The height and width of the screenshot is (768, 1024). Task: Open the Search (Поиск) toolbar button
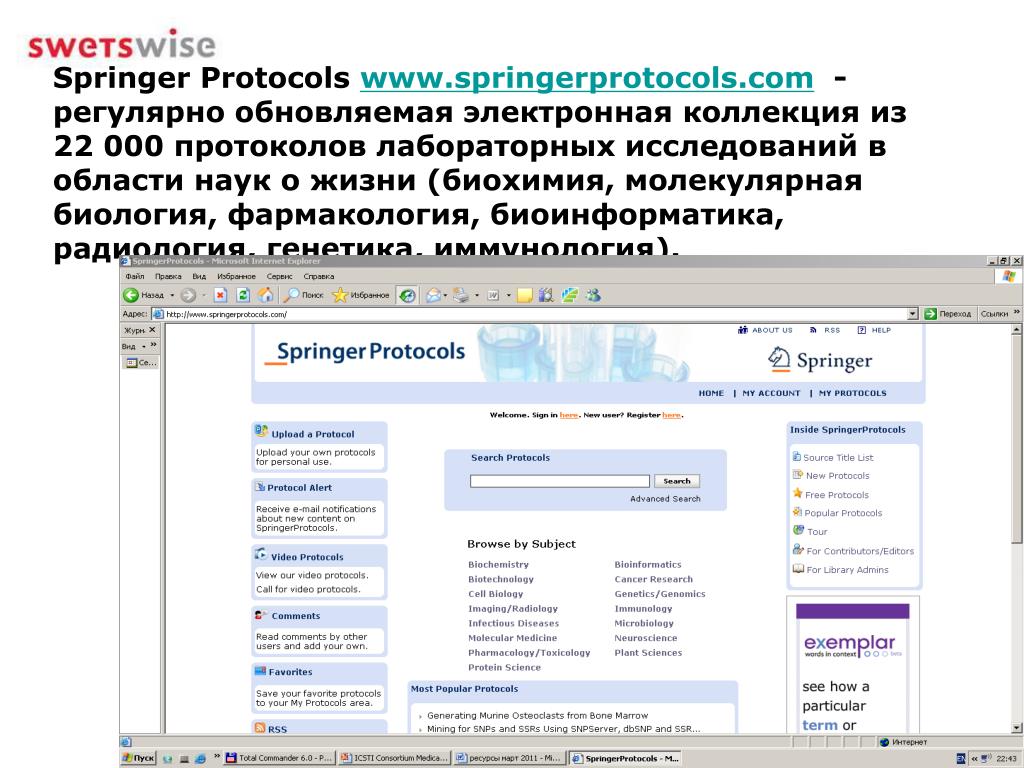(x=303, y=295)
